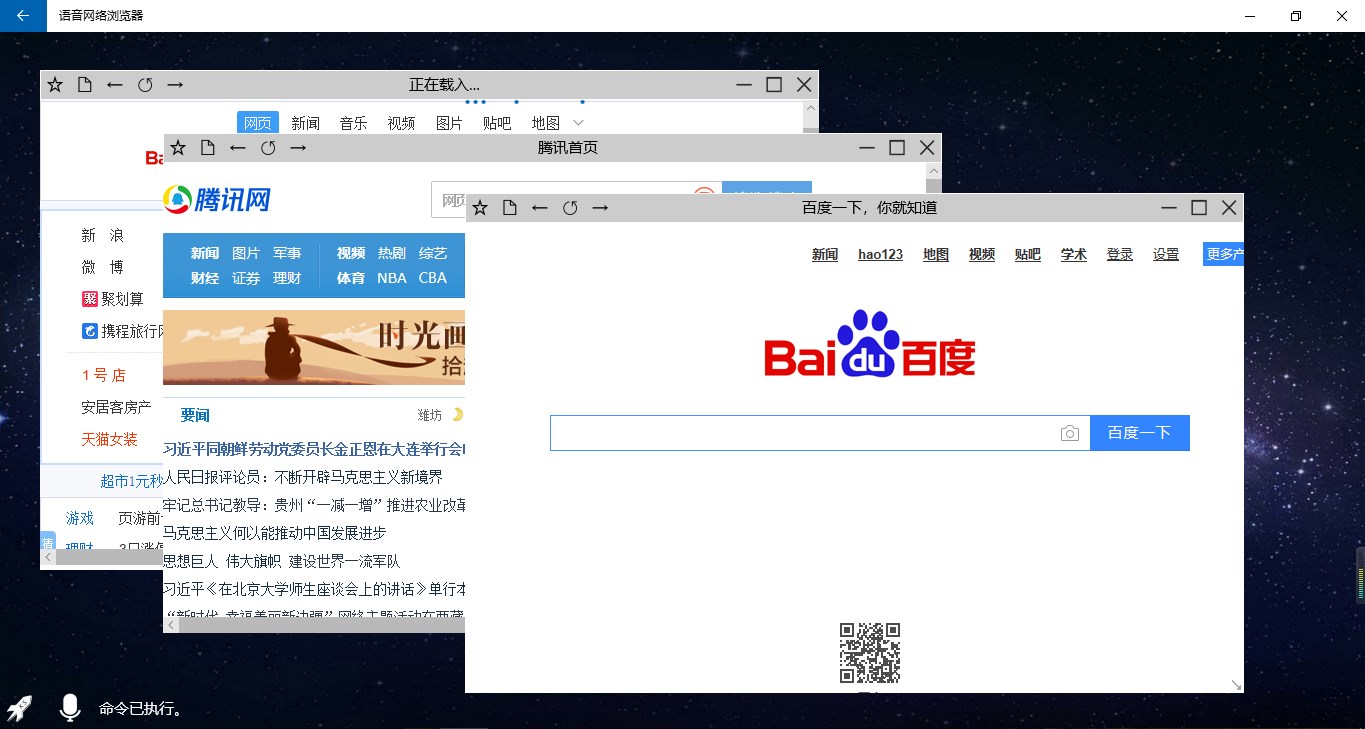Click the camera image-search icon

click(1070, 433)
